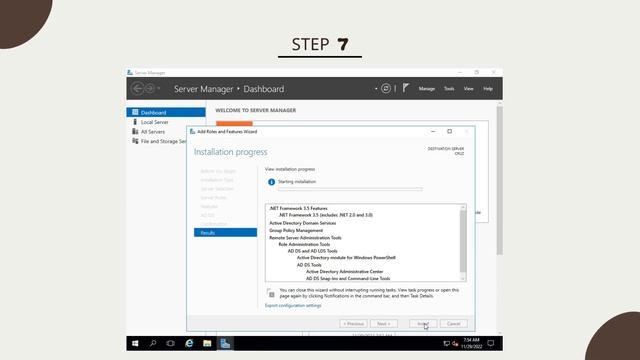The height and width of the screenshot is (360, 640).
Task: Click the installation progress bar
Action: point(350,189)
